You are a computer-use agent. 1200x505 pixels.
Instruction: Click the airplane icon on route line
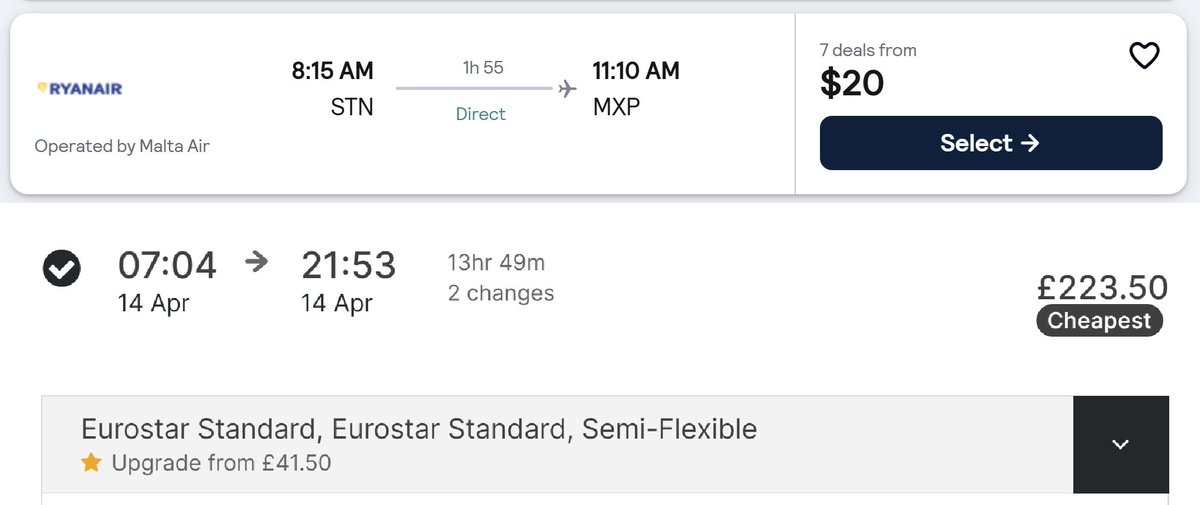click(567, 89)
